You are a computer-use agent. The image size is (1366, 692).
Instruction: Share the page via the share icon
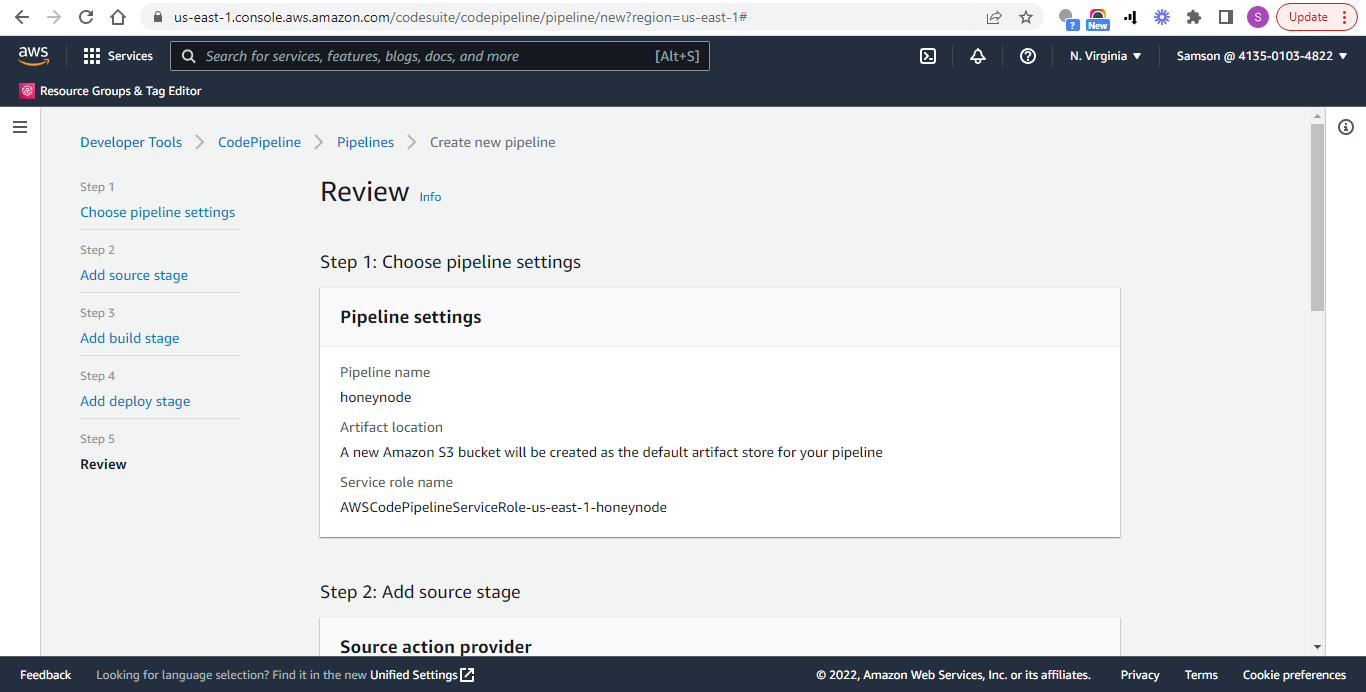(993, 16)
